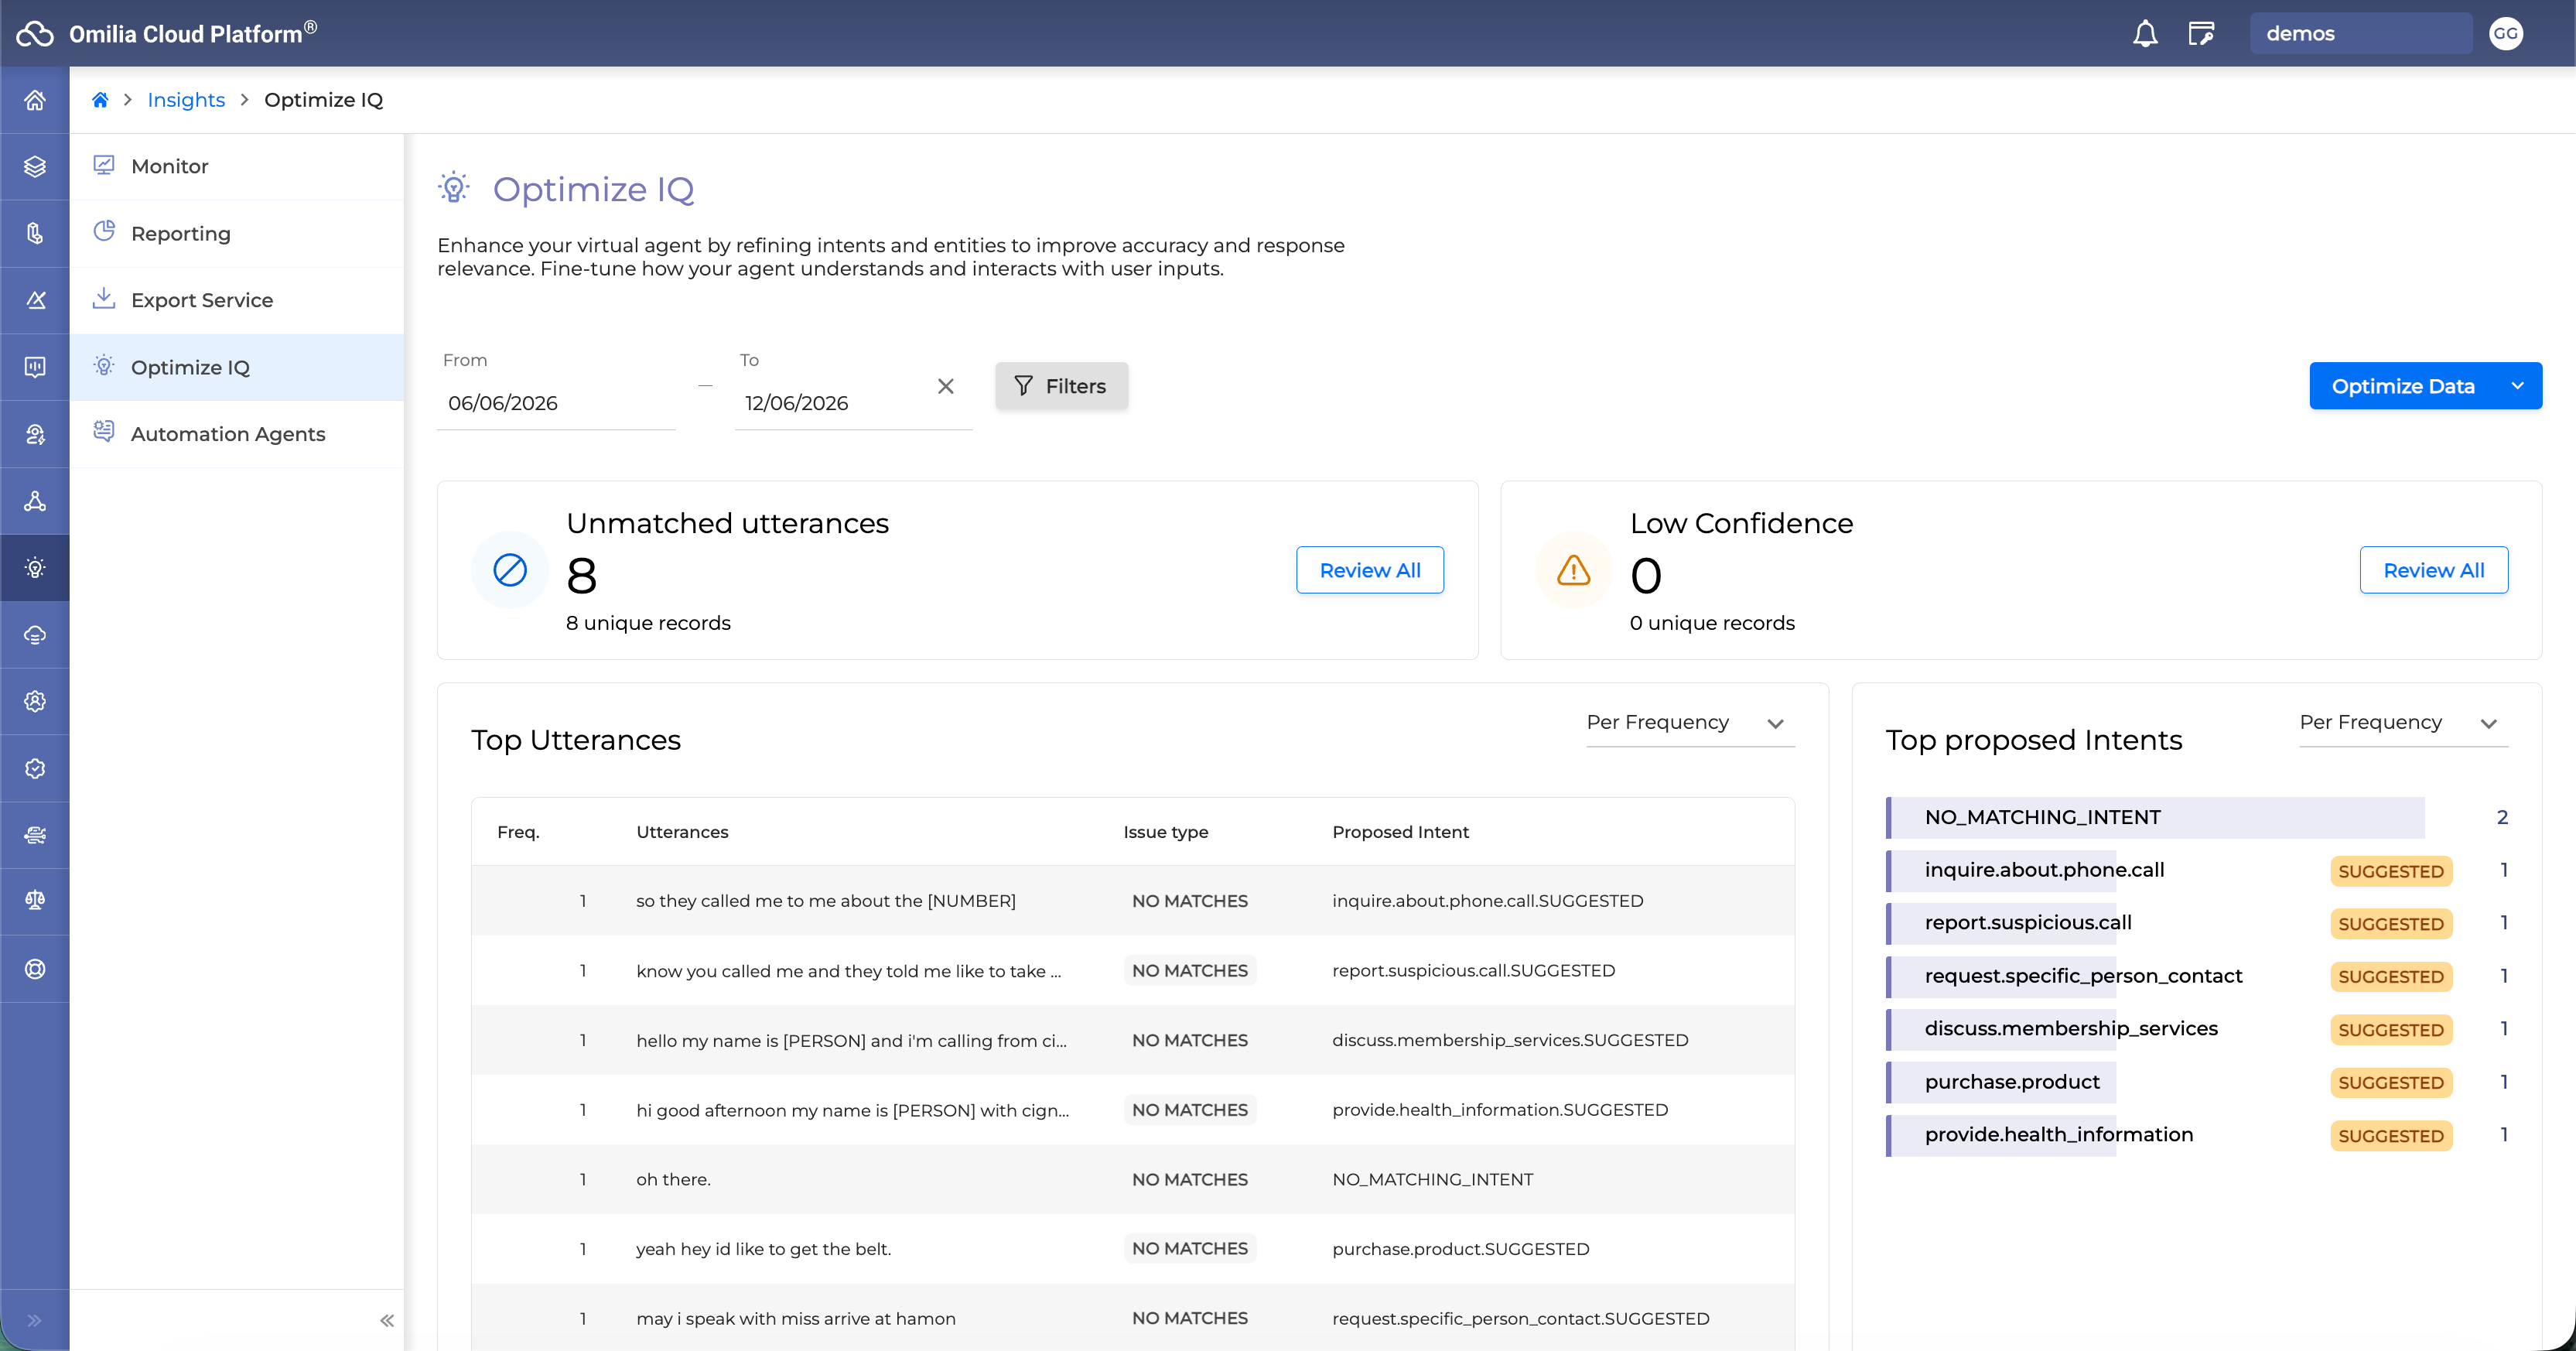Open Top proposed Intents Per Frequency dropdown
The height and width of the screenshot is (1351, 2576).
point(2403,723)
